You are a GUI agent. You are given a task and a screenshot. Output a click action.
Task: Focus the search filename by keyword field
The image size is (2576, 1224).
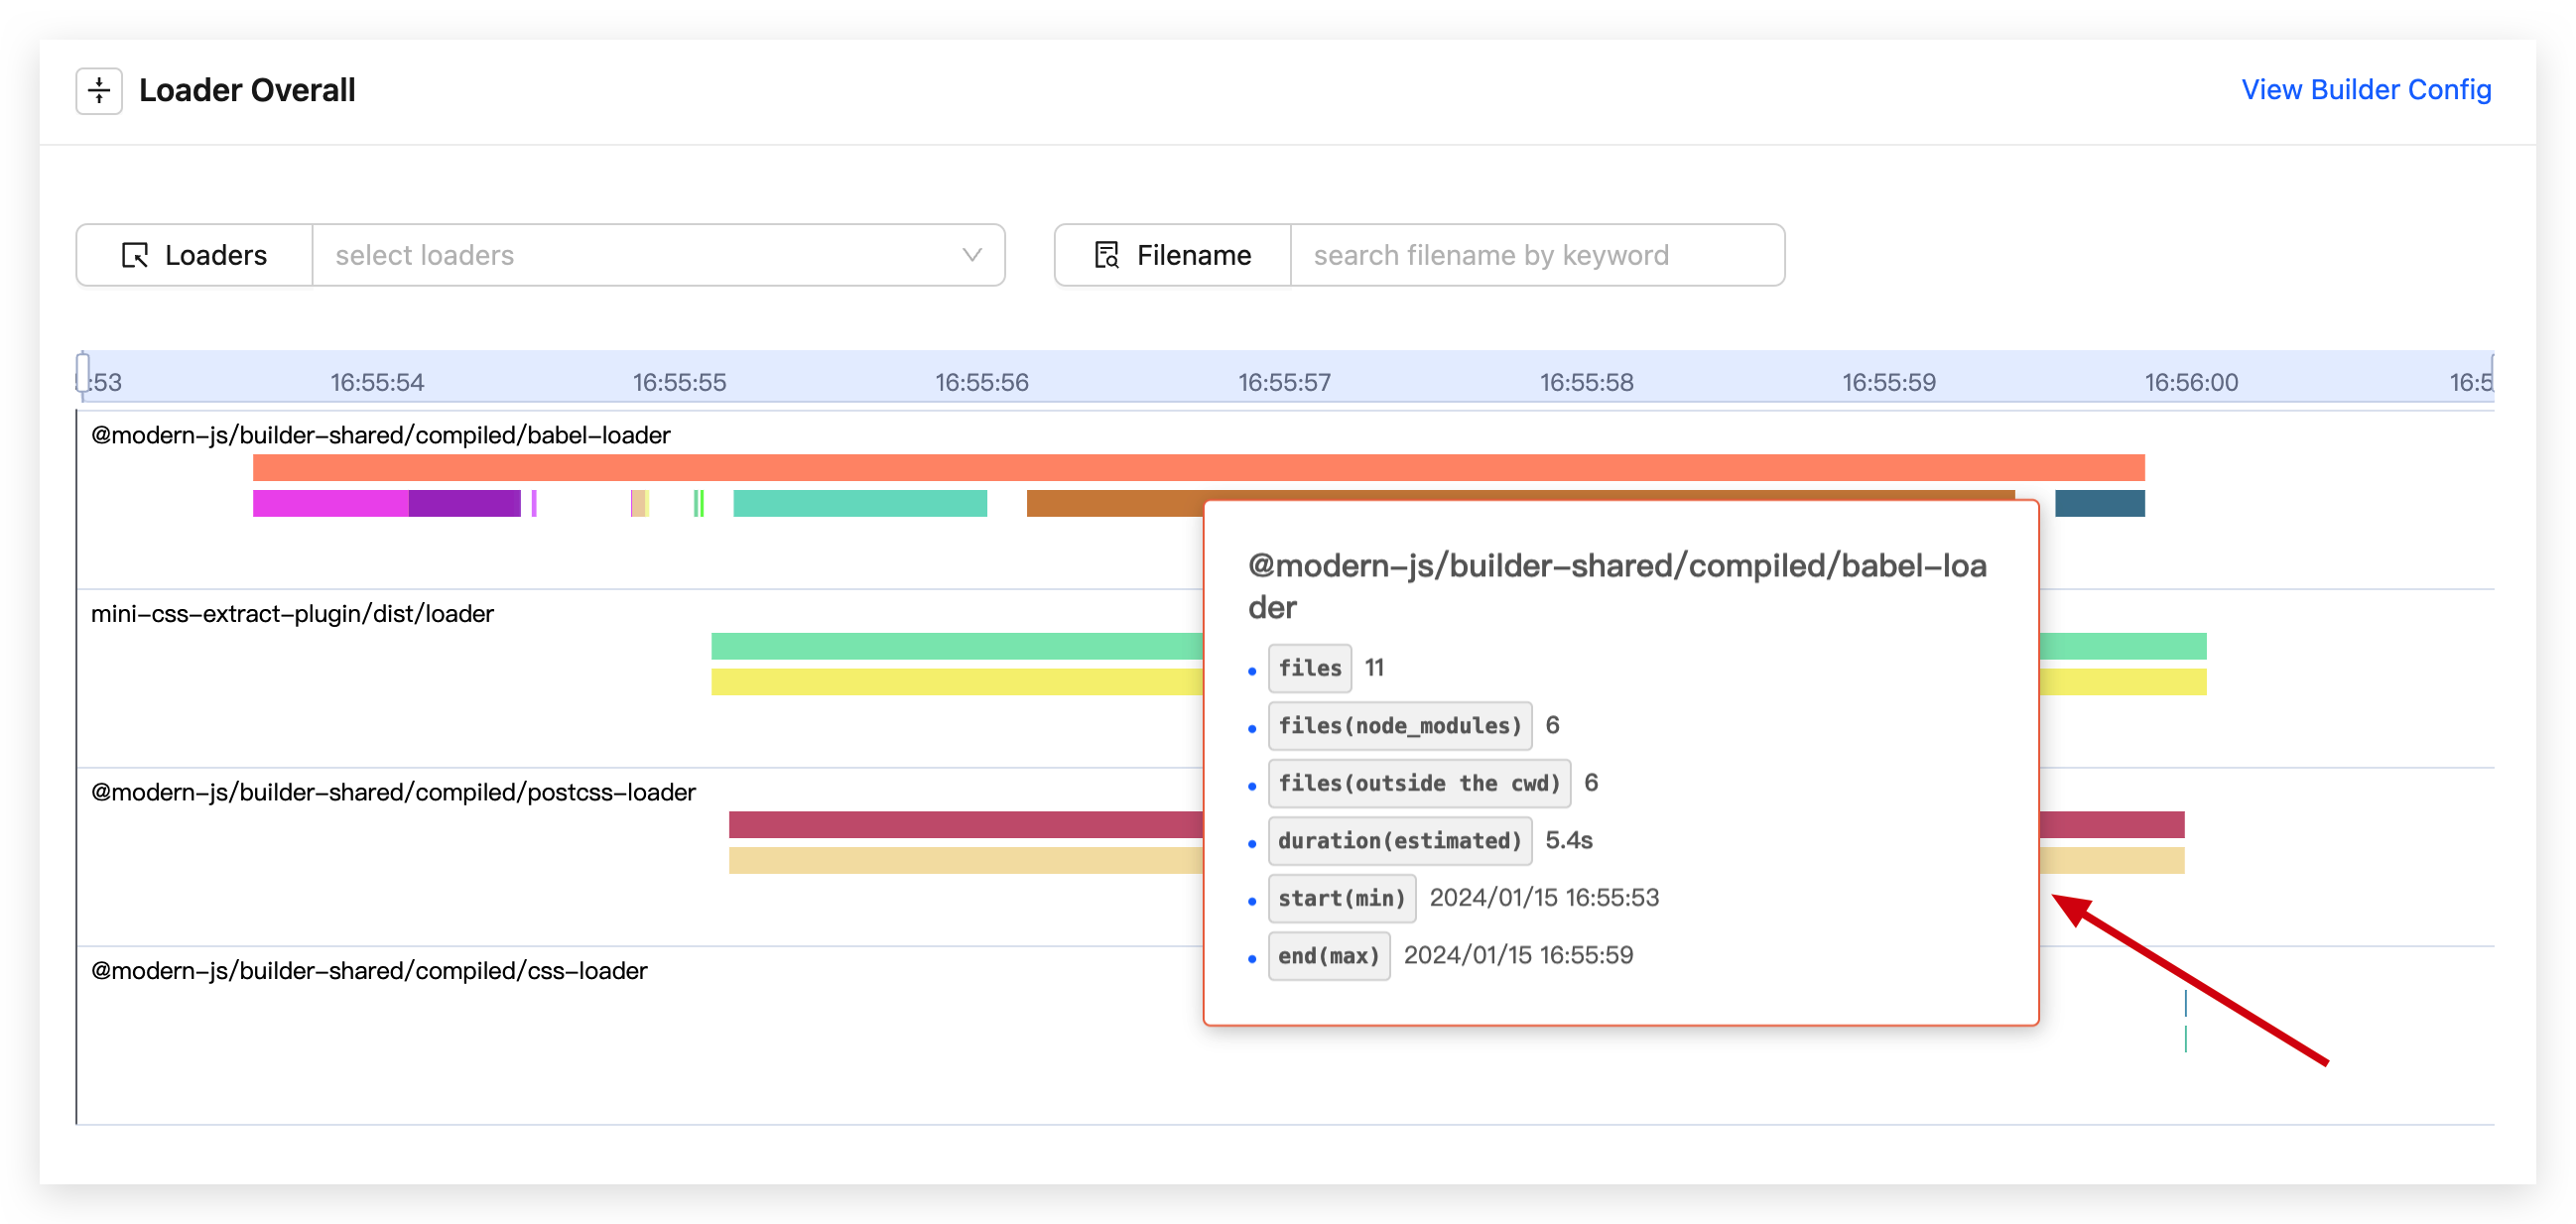[1537, 255]
